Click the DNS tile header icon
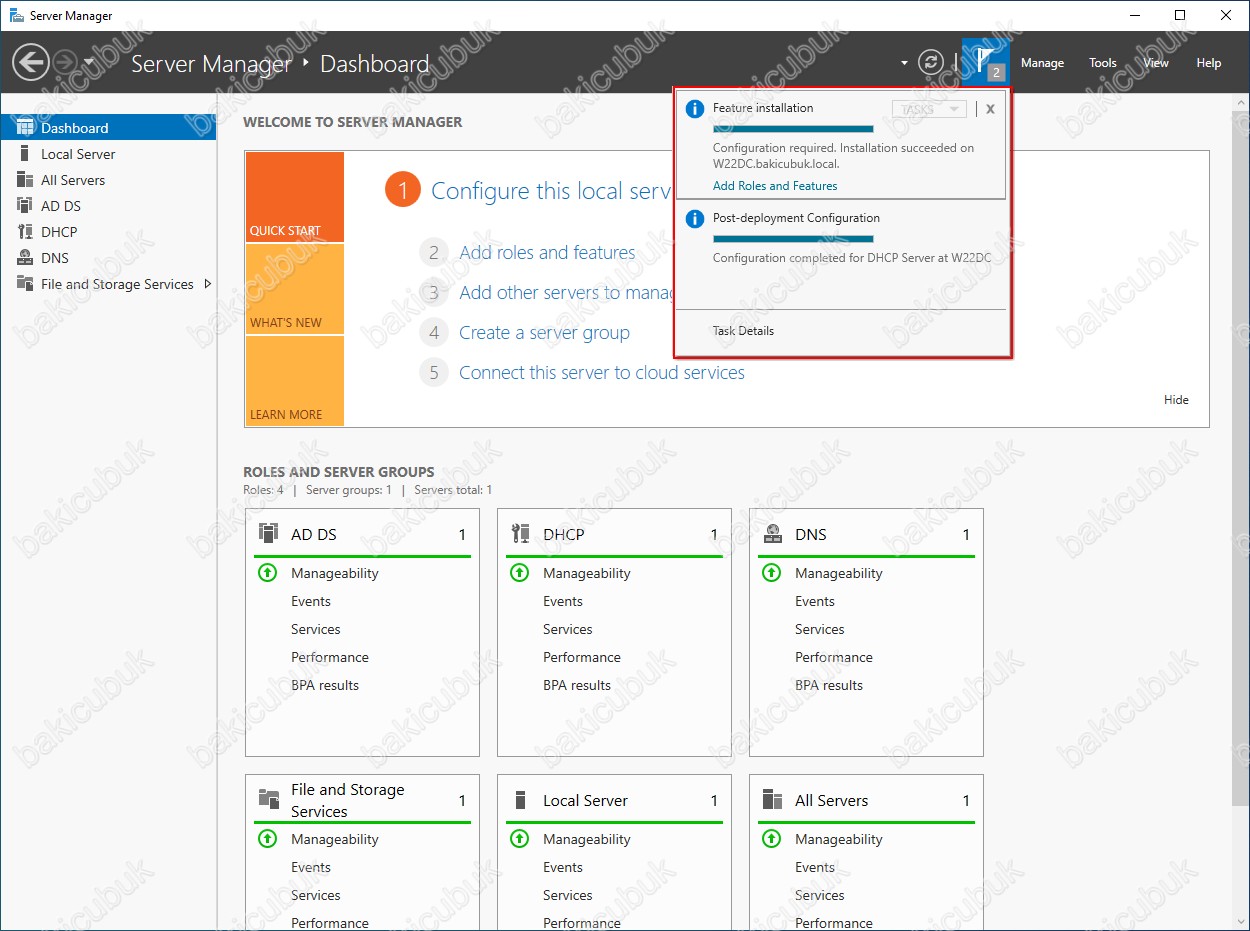 click(772, 534)
